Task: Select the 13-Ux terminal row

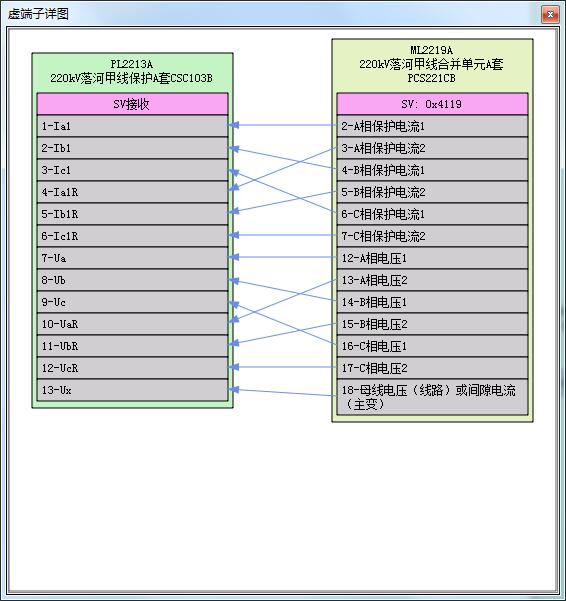Action: (133, 390)
